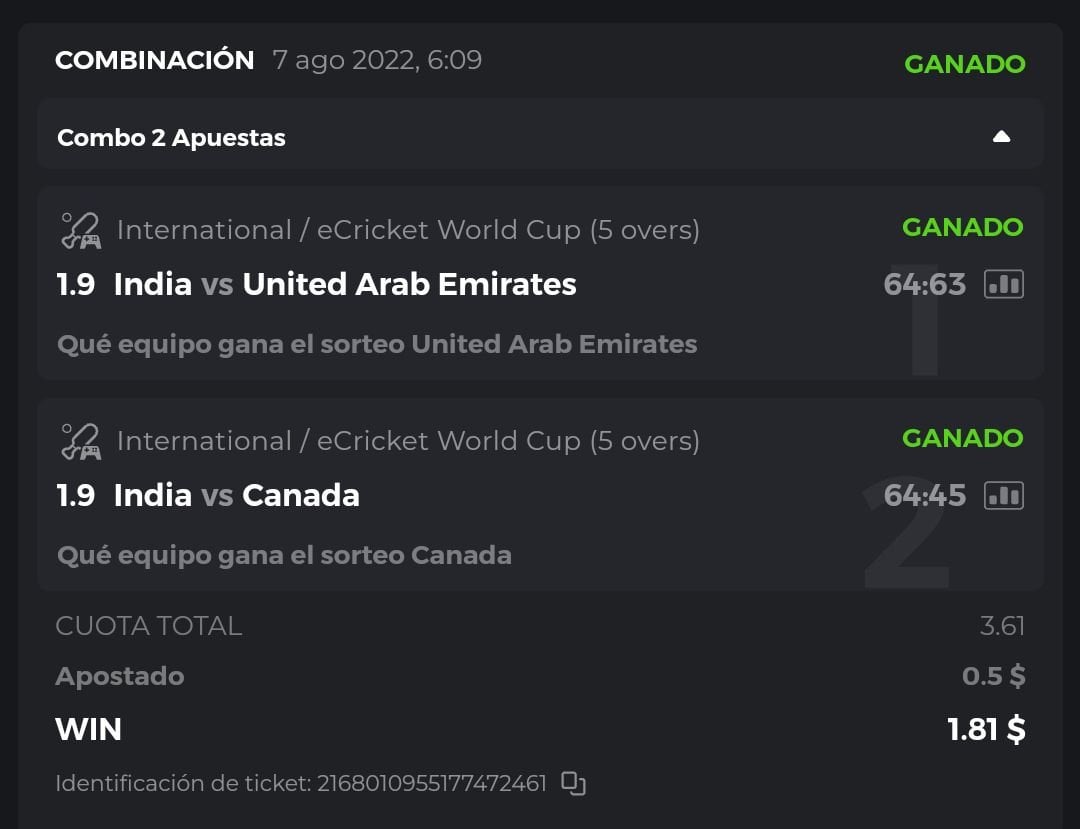
Task: Click the CUOTA TOTAL value 3.61
Action: pos(1002,627)
